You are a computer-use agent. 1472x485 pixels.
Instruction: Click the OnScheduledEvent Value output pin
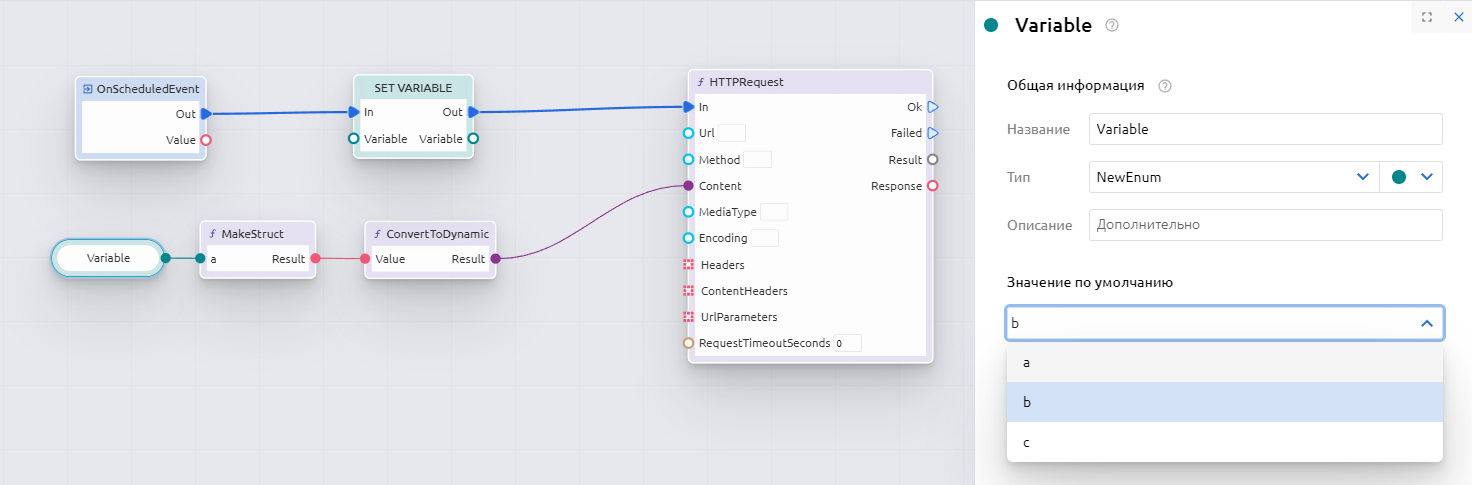206,140
